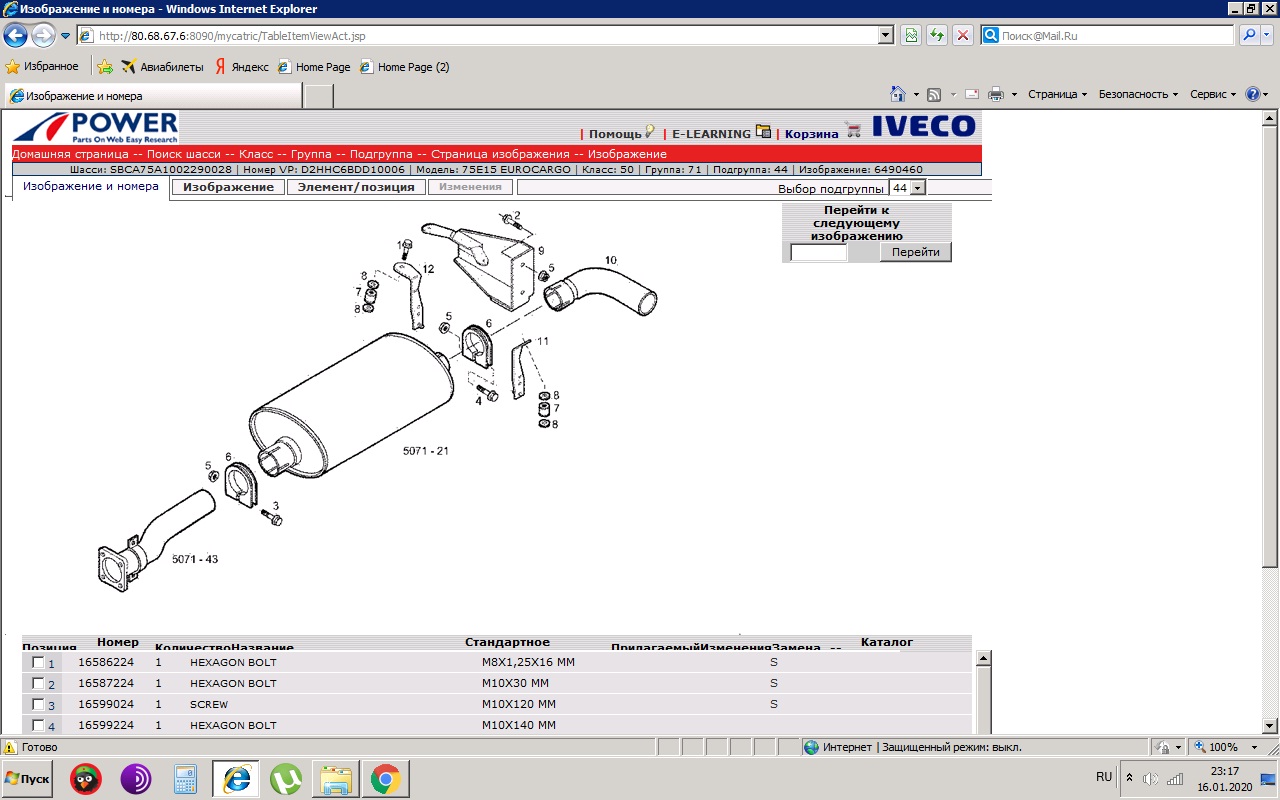Switch to the Элемент/позиция tab
The height and width of the screenshot is (800, 1280).
(x=356, y=187)
